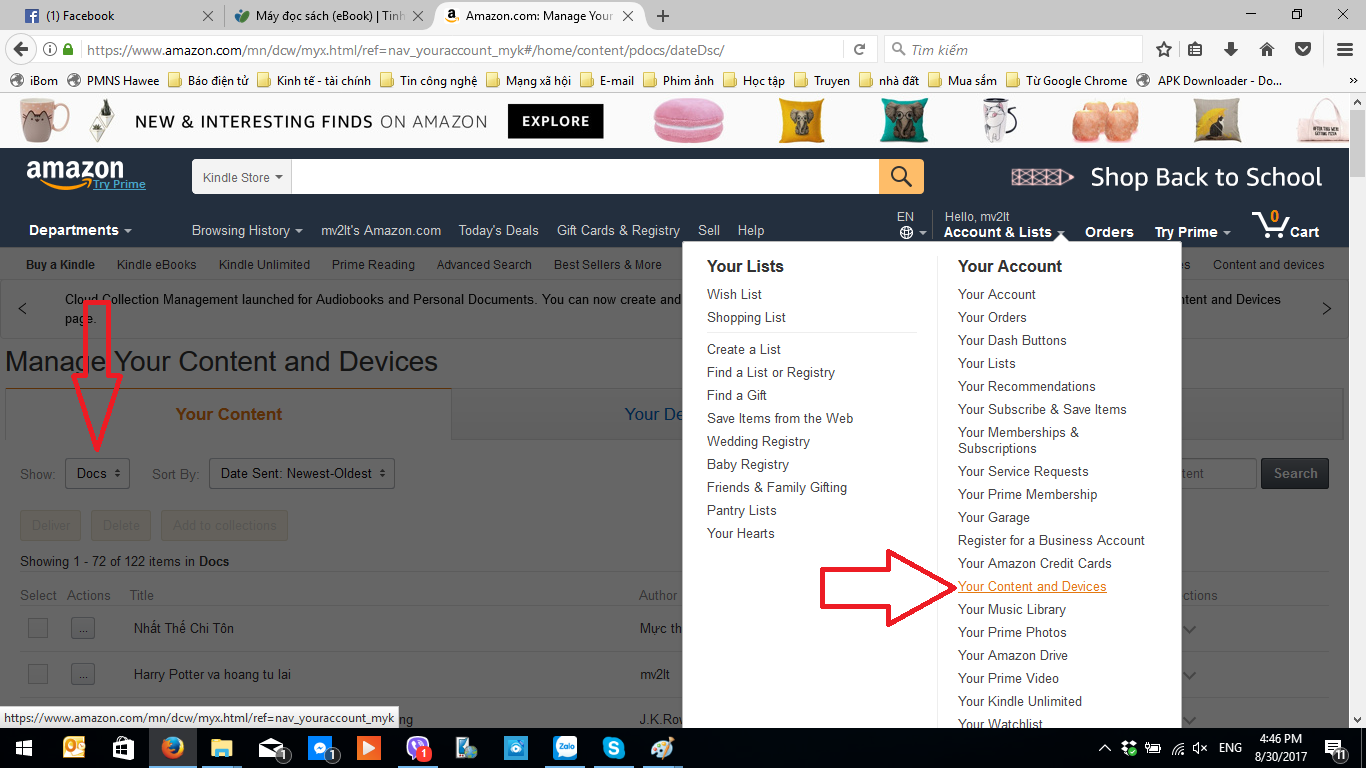Open Action Center notifications icon
This screenshot has width=1366, height=768.
[x=1334, y=748]
